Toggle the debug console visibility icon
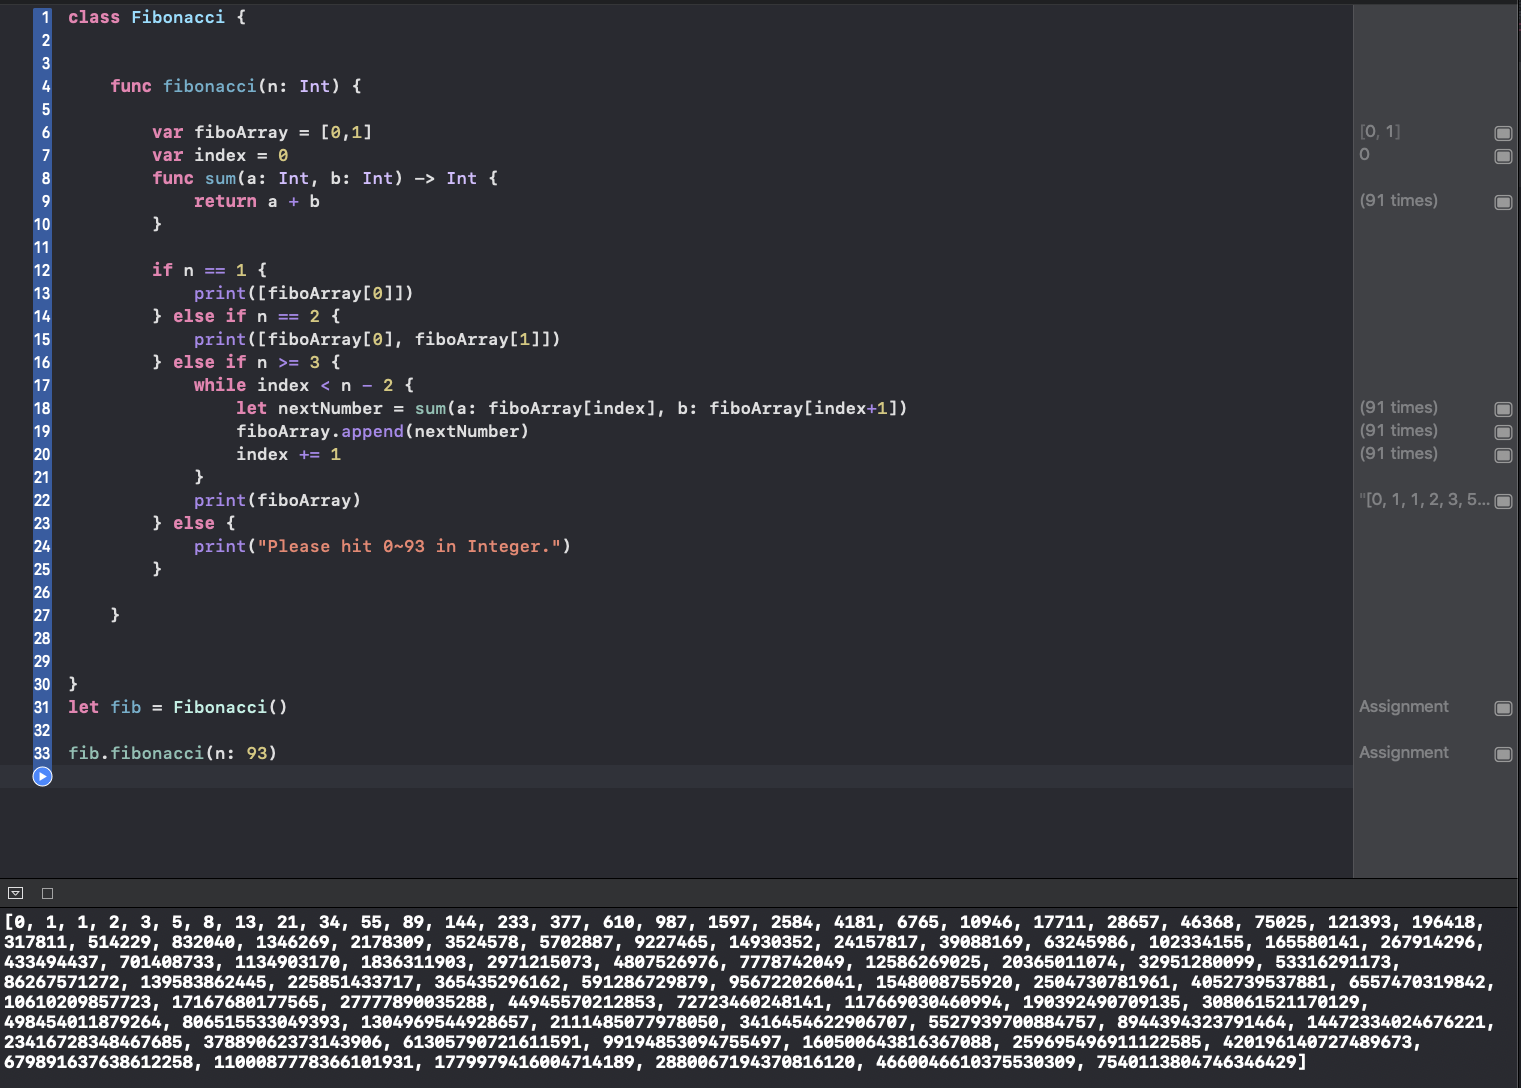Image resolution: width=1521 pixels, height=1088 pixels. pos(15,893)
